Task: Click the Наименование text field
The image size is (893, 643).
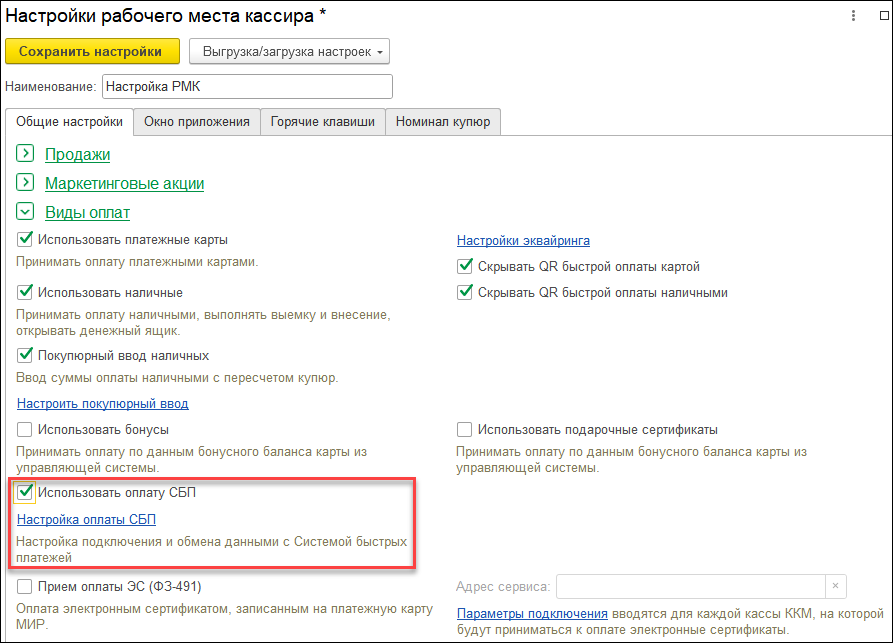Action: coord(247,87)
